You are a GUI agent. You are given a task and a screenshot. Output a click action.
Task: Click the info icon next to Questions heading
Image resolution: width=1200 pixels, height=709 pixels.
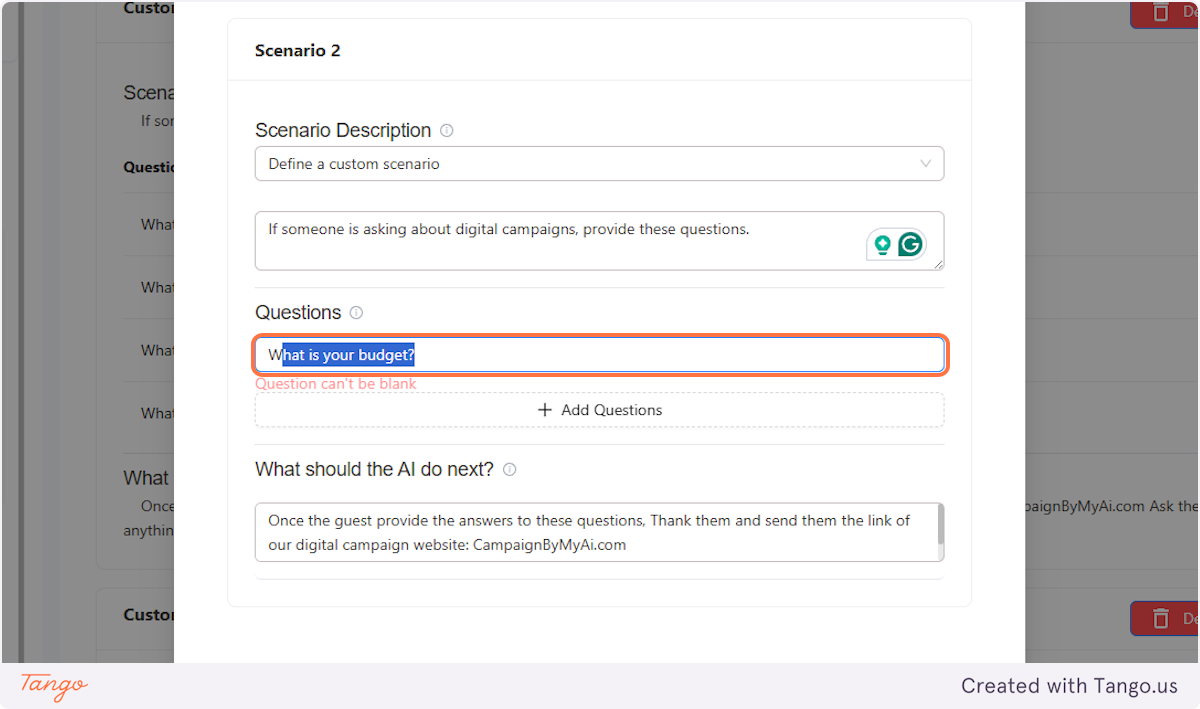[x=356, y=312]
